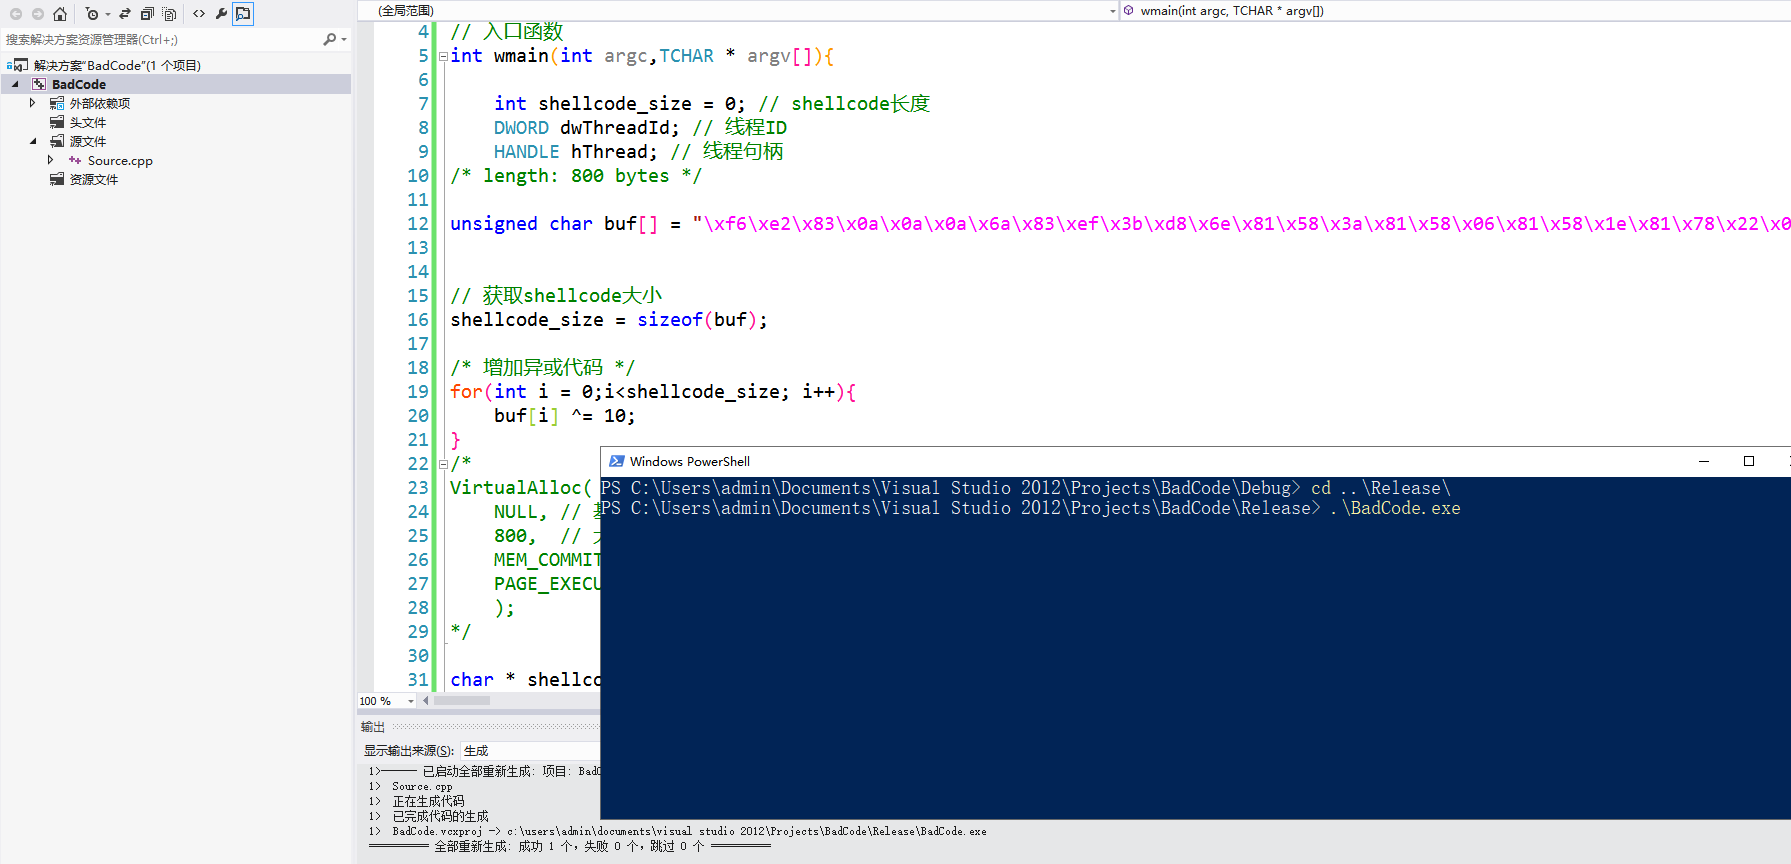Select the 资源文件 tree item

(x=93, y=179)
